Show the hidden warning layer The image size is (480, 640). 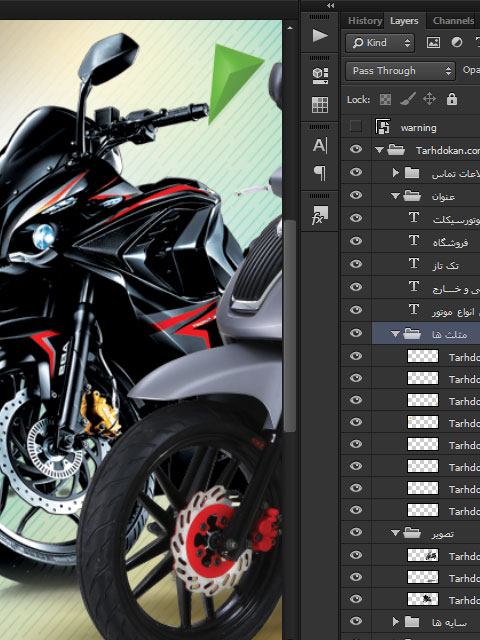[356, 127]
